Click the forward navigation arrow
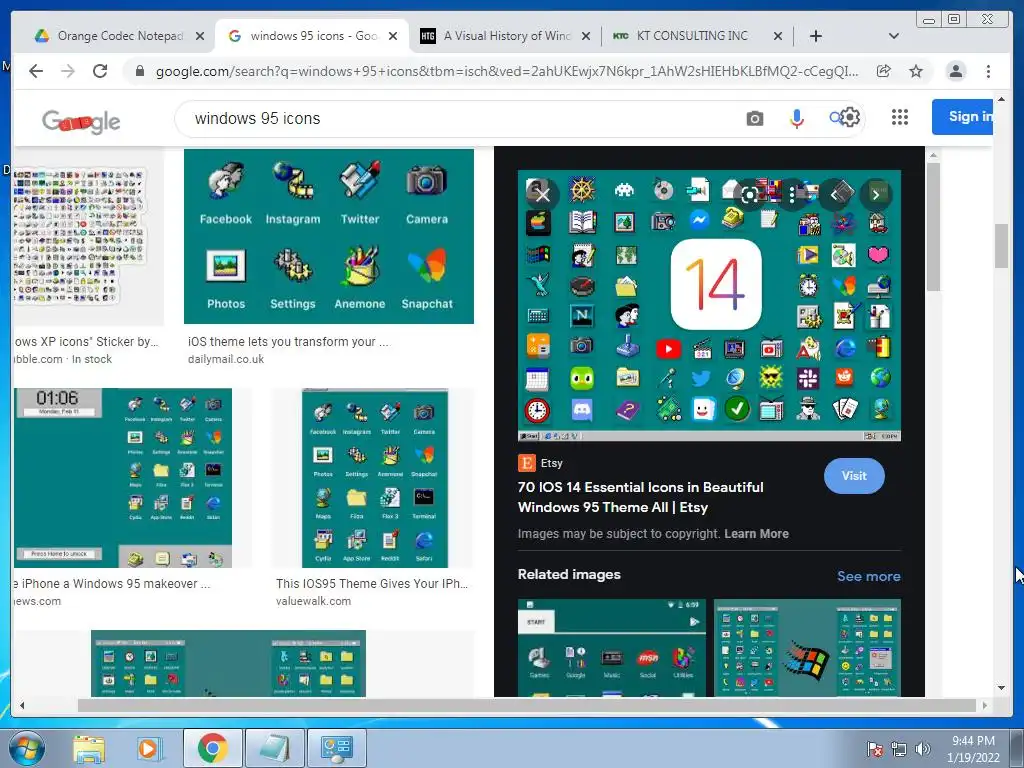Image resolution: width=1024 pixels, height=768 pixels. [68, 71]
